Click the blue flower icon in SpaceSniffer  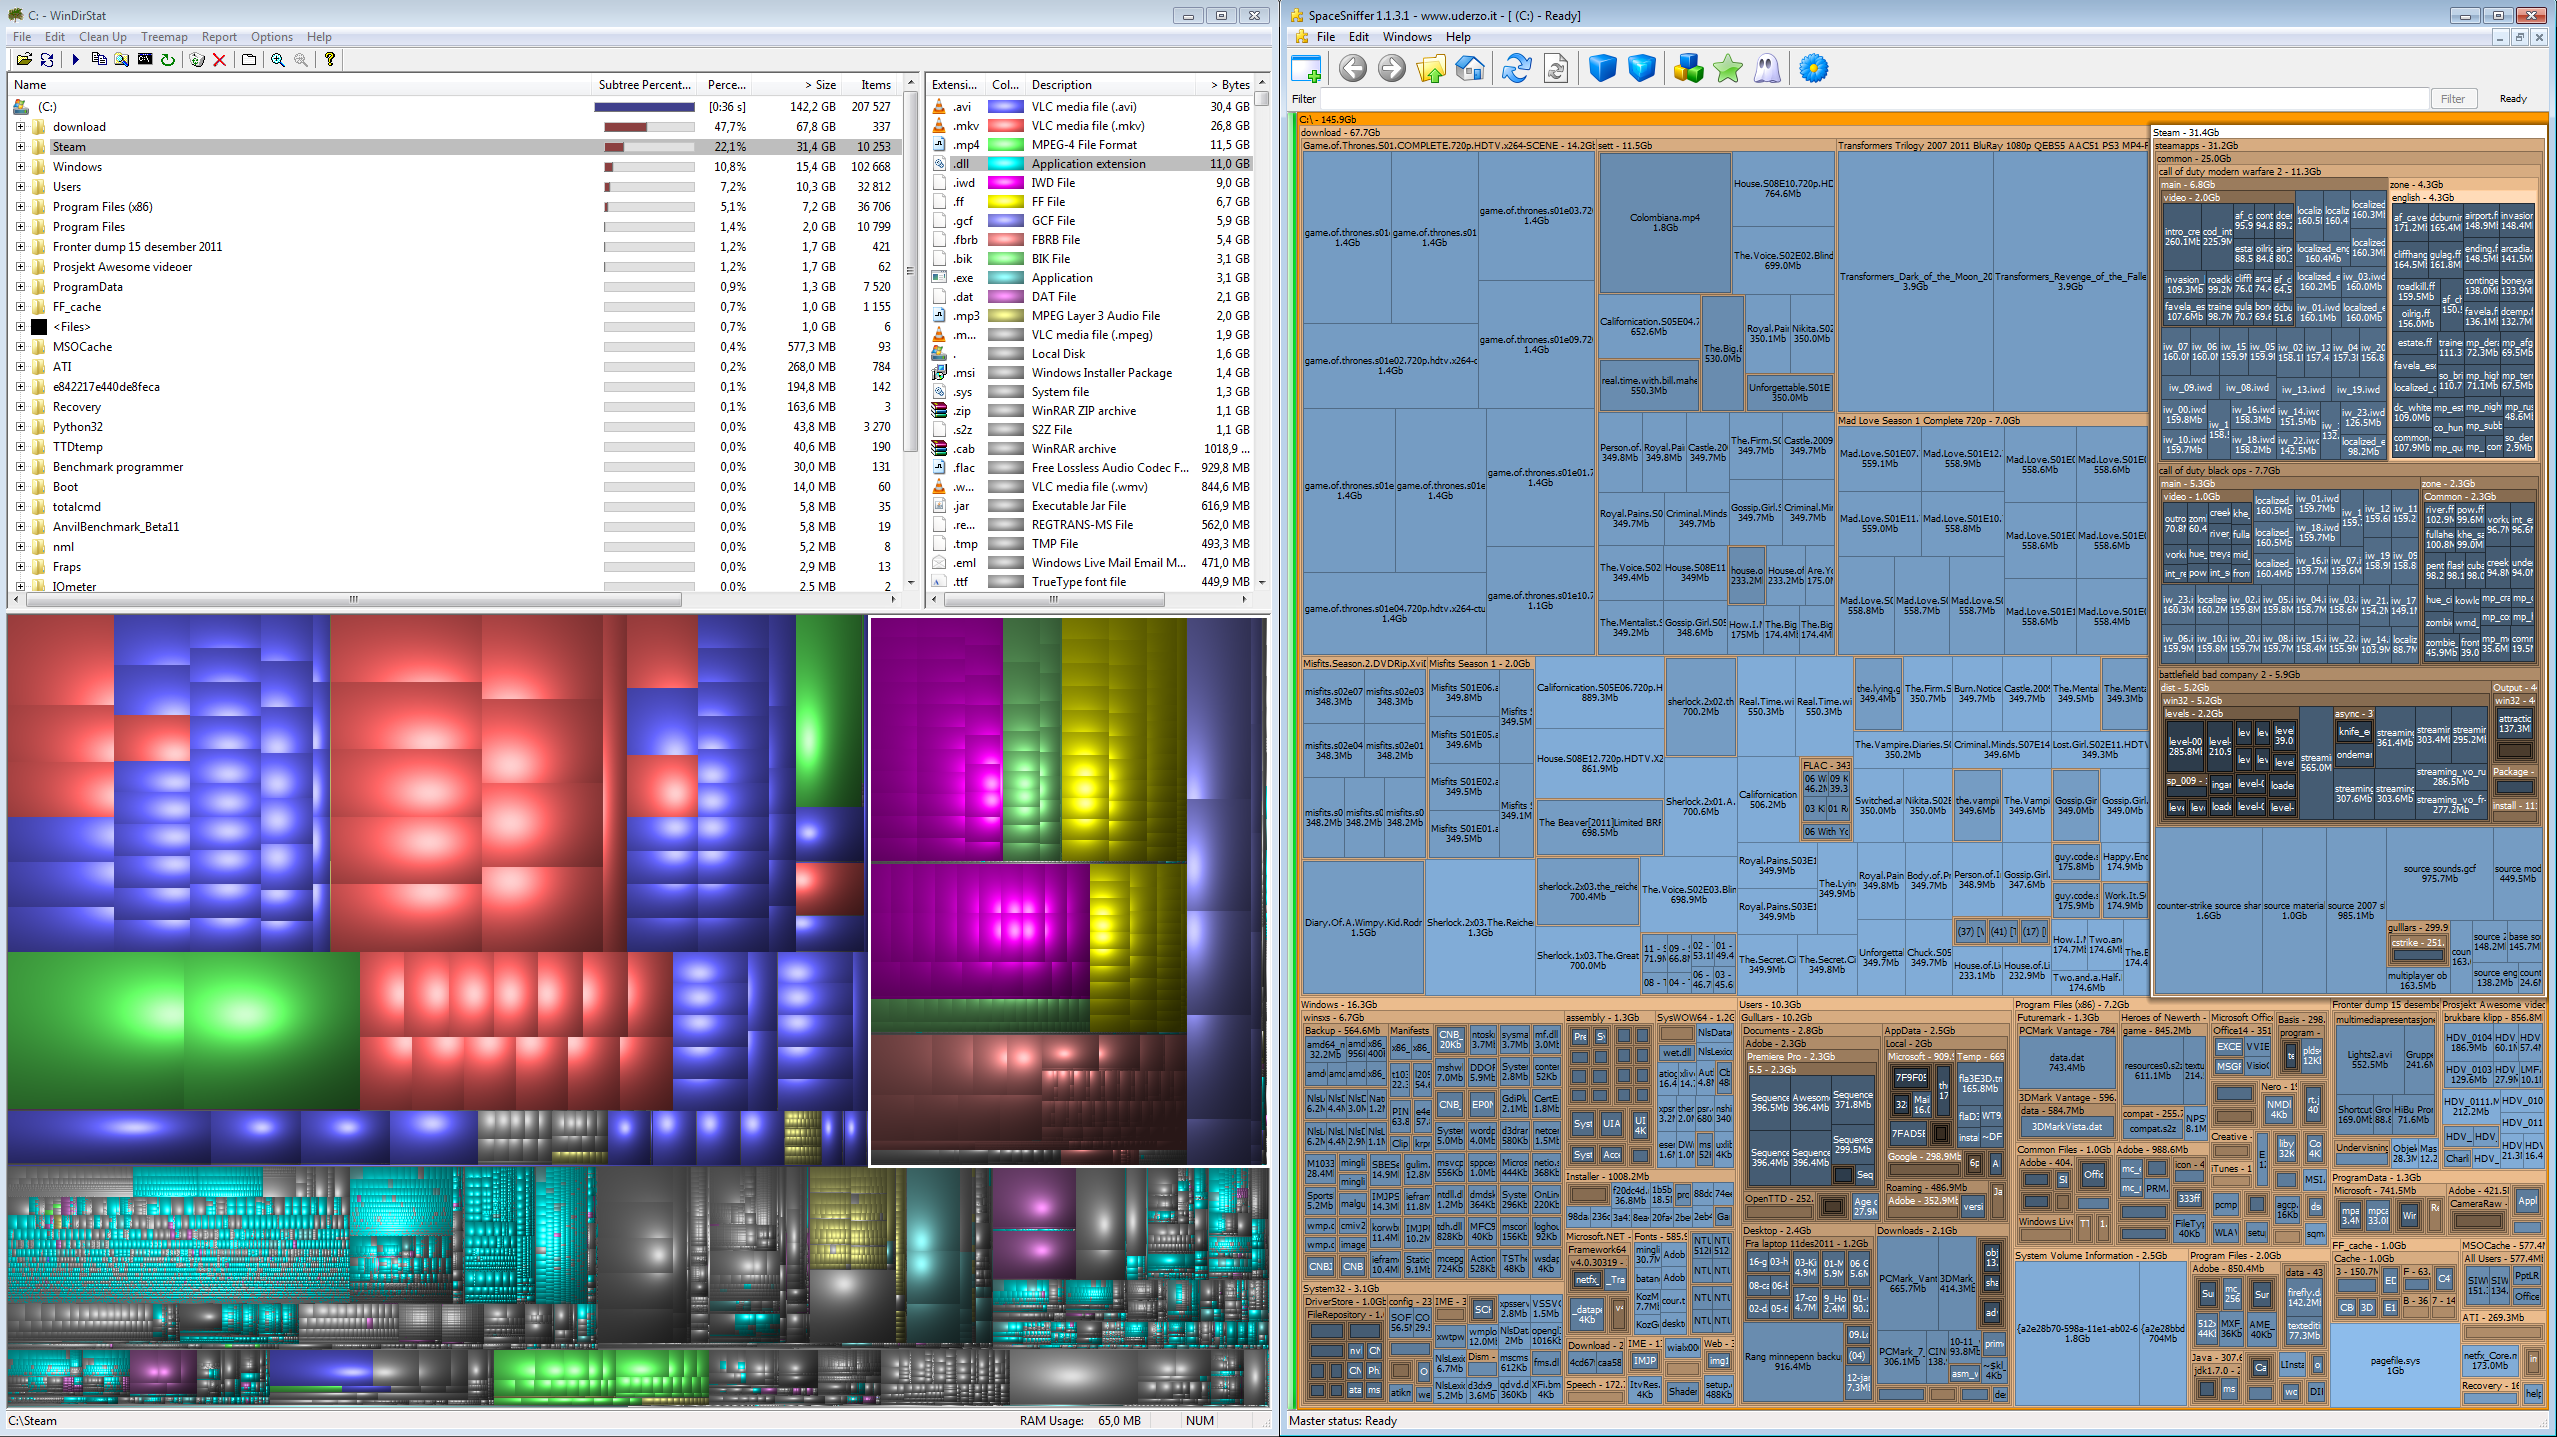coord(1814,69)
